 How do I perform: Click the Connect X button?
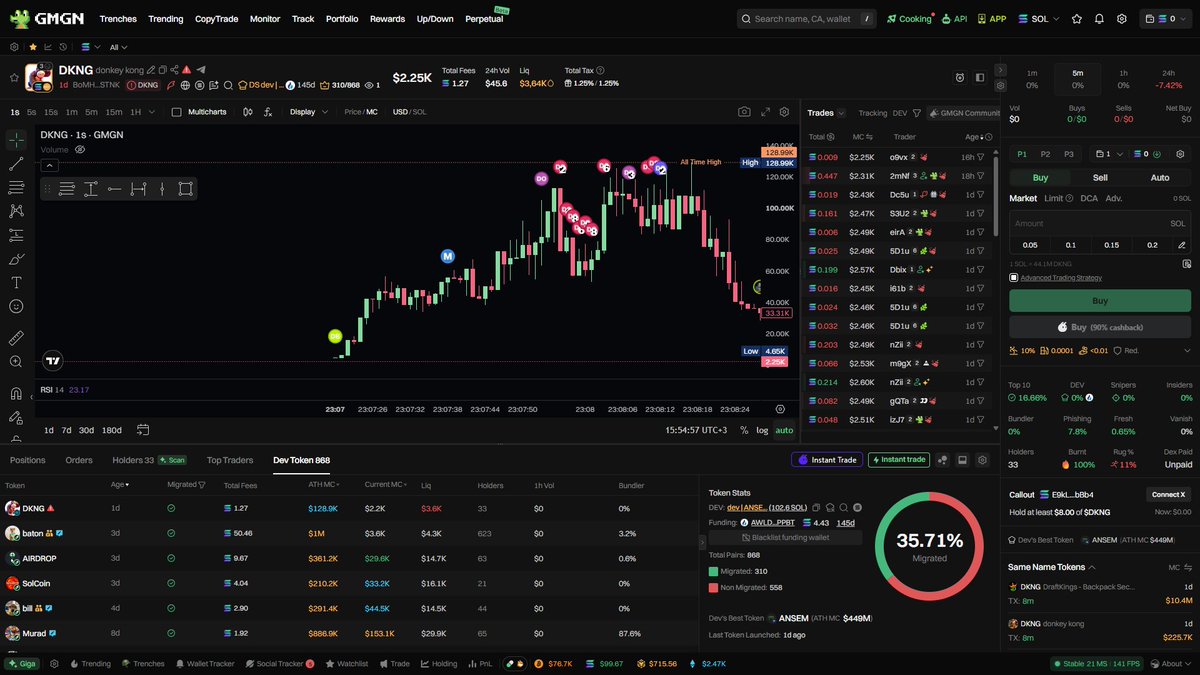1168,494
